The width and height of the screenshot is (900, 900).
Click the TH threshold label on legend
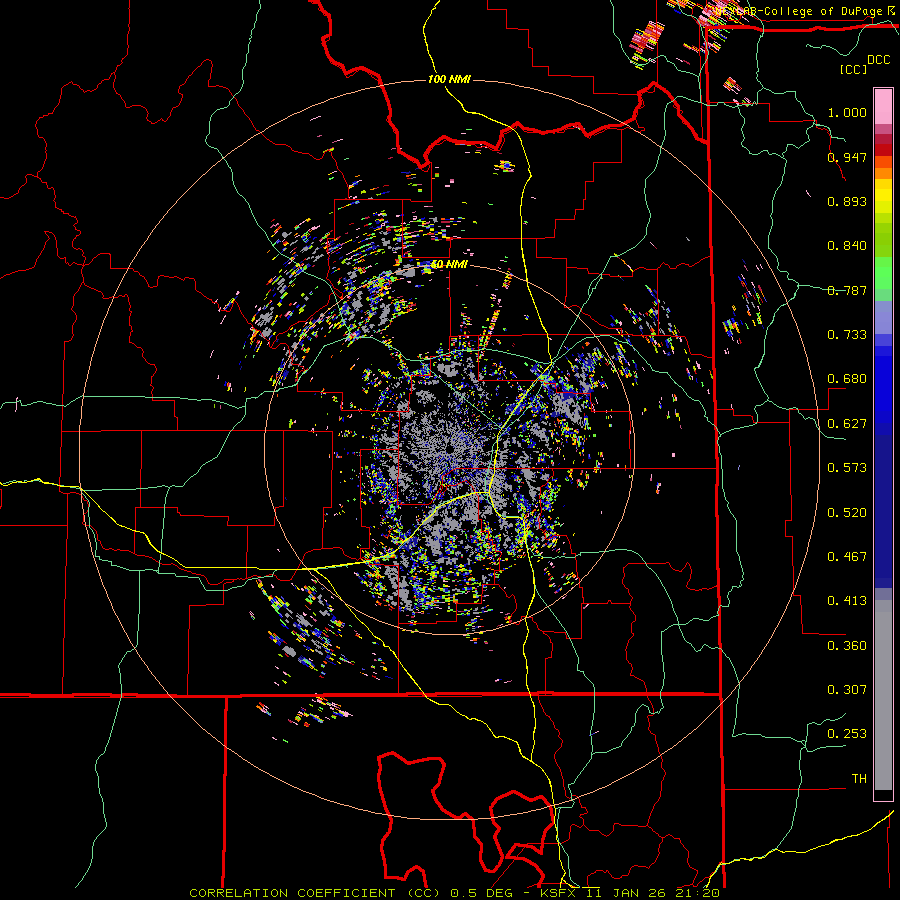pos(859,779)
